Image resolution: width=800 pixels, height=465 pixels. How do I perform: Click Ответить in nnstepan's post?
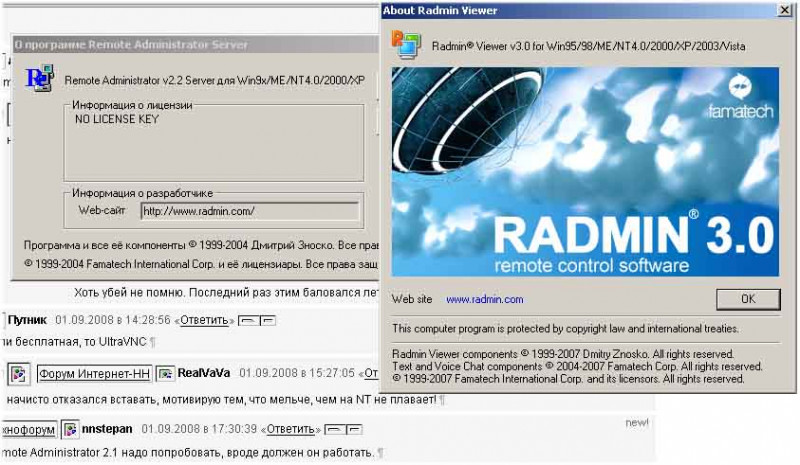pos(291,429)
